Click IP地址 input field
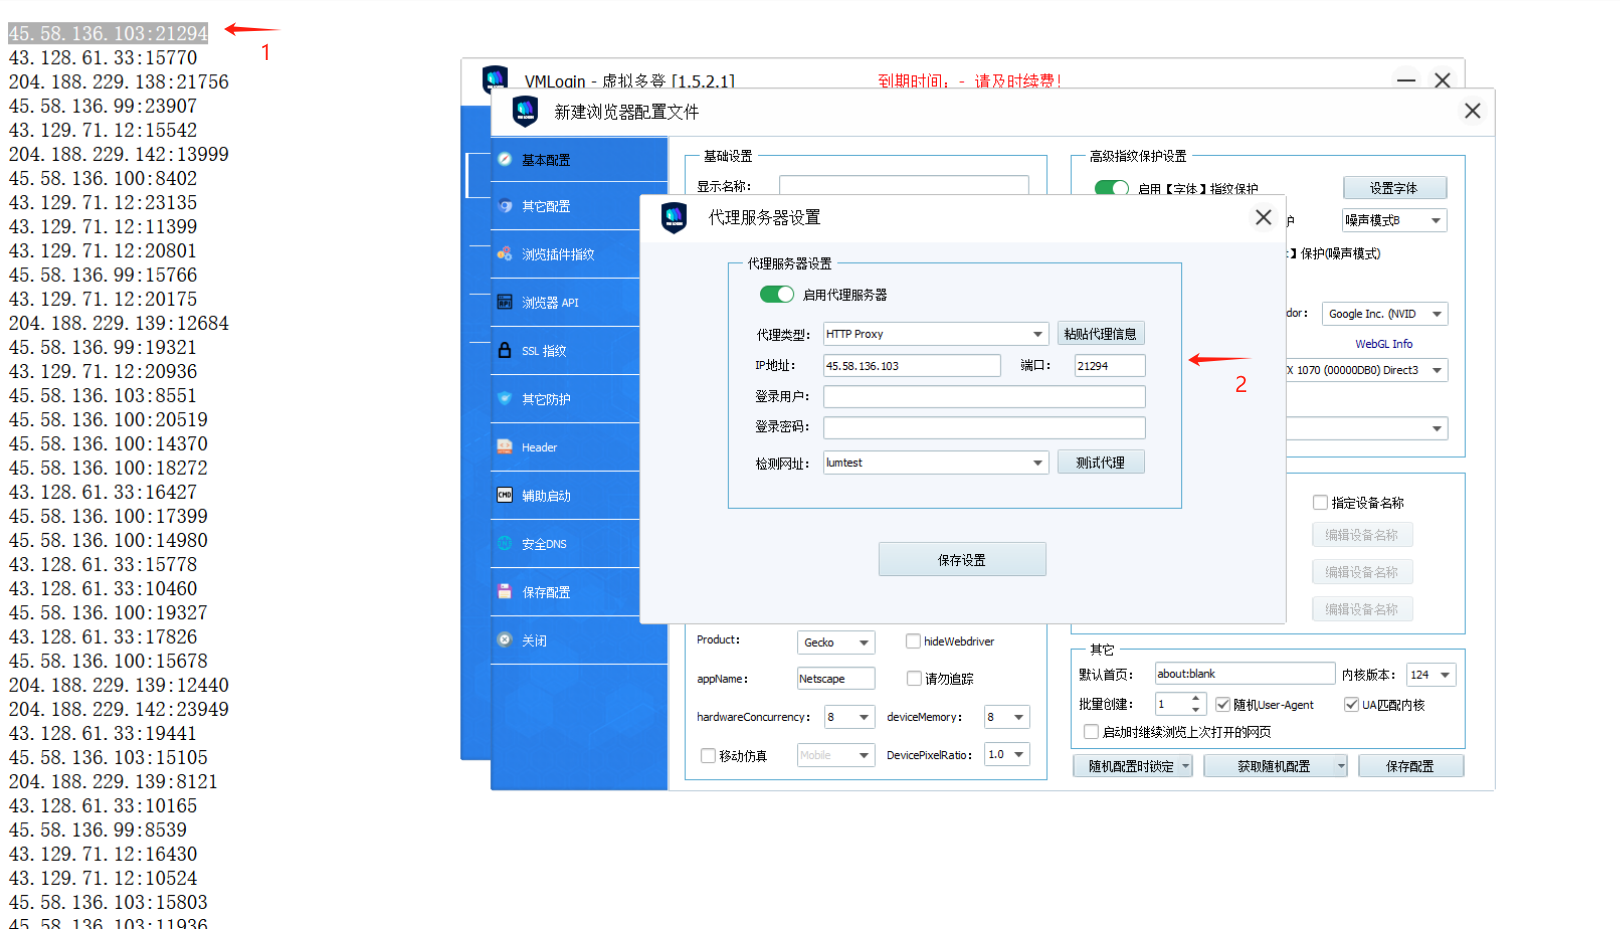This screenshot has width=1620, height=930. tap(911, 366)
